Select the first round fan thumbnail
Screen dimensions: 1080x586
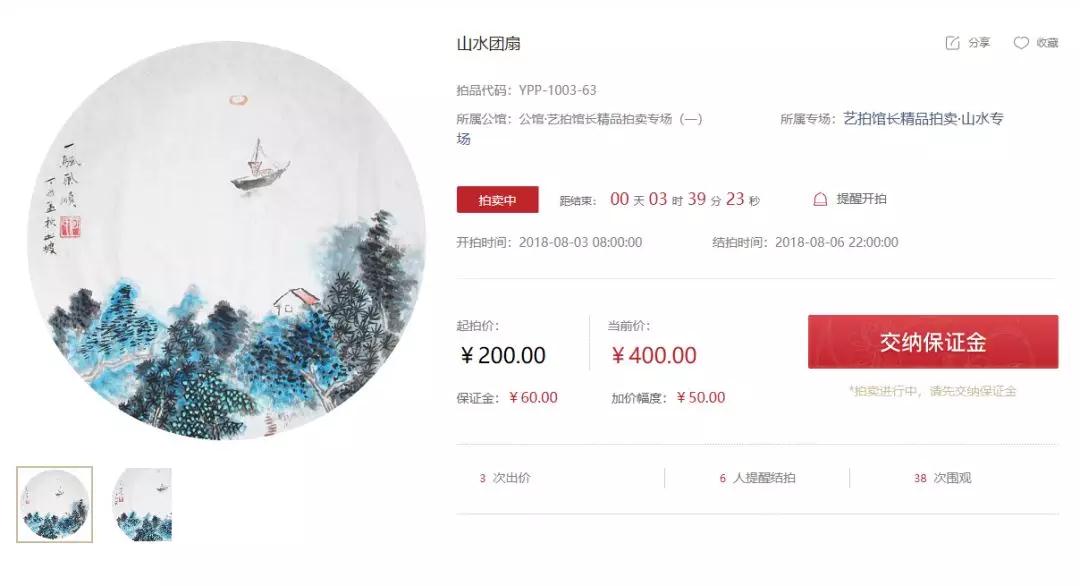point(54,504)
